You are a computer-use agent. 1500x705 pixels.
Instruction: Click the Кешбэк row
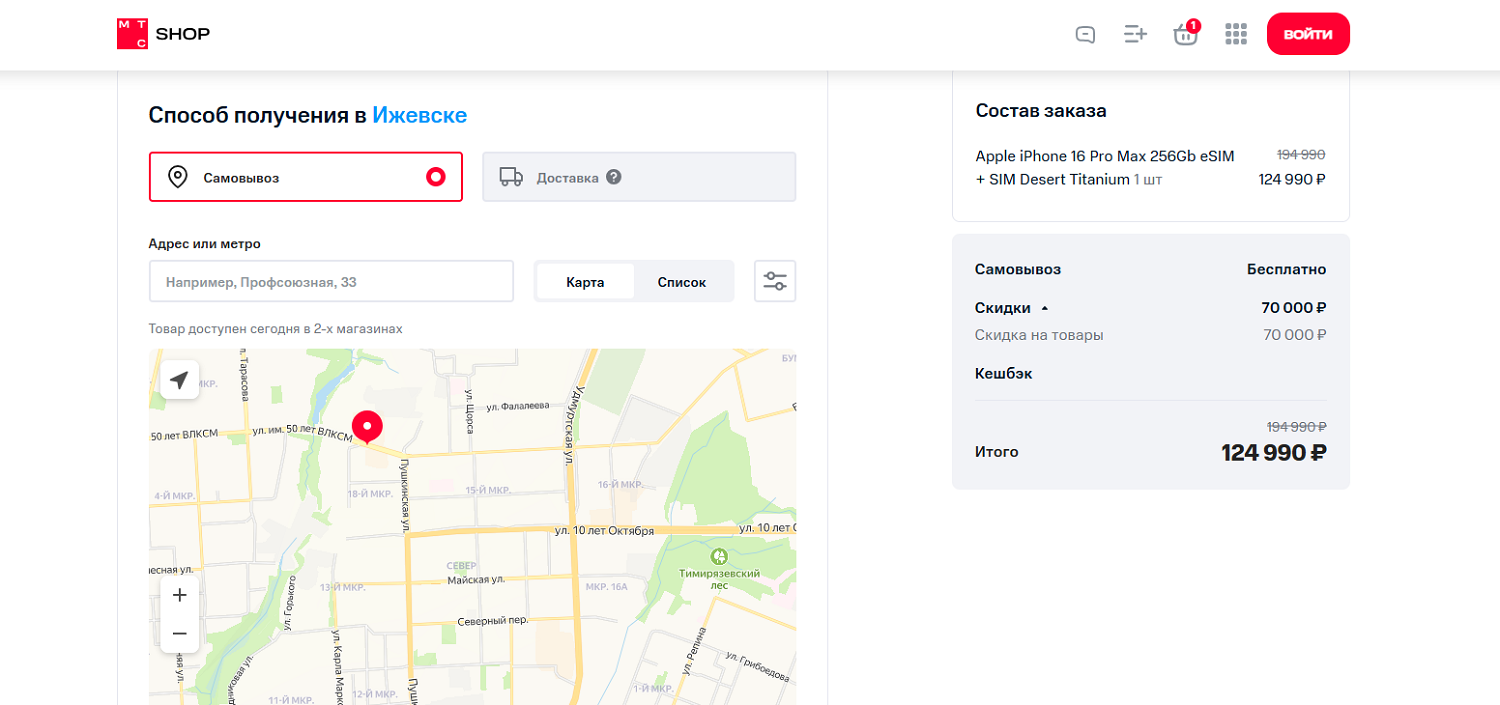point(1151,373)
